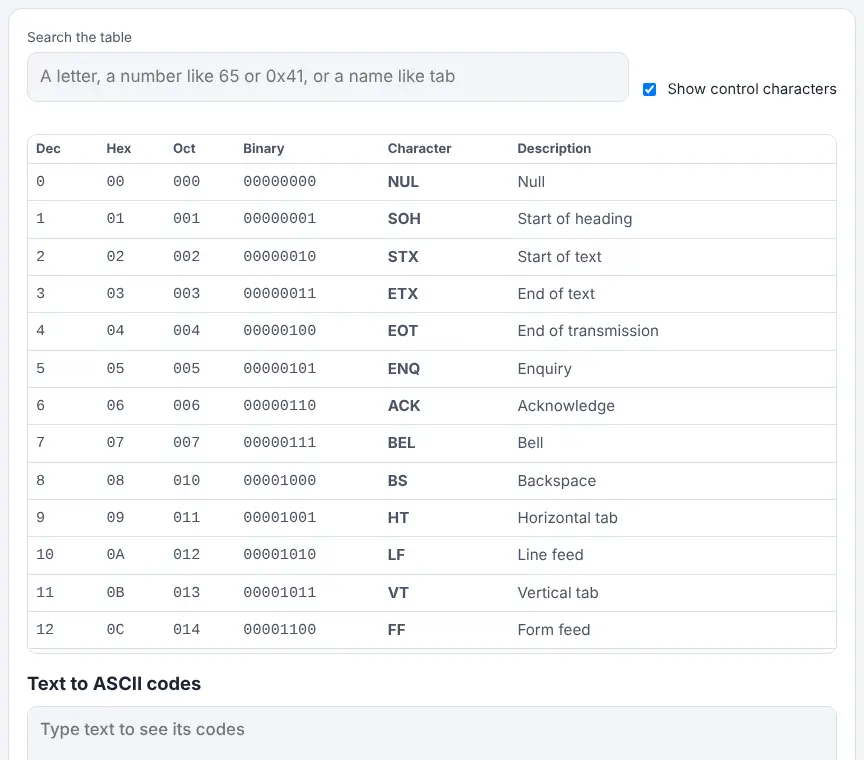The height and width of the screenshot is (760, 864).
Task: Click binary value 00000001
Action: coord(279,218)
